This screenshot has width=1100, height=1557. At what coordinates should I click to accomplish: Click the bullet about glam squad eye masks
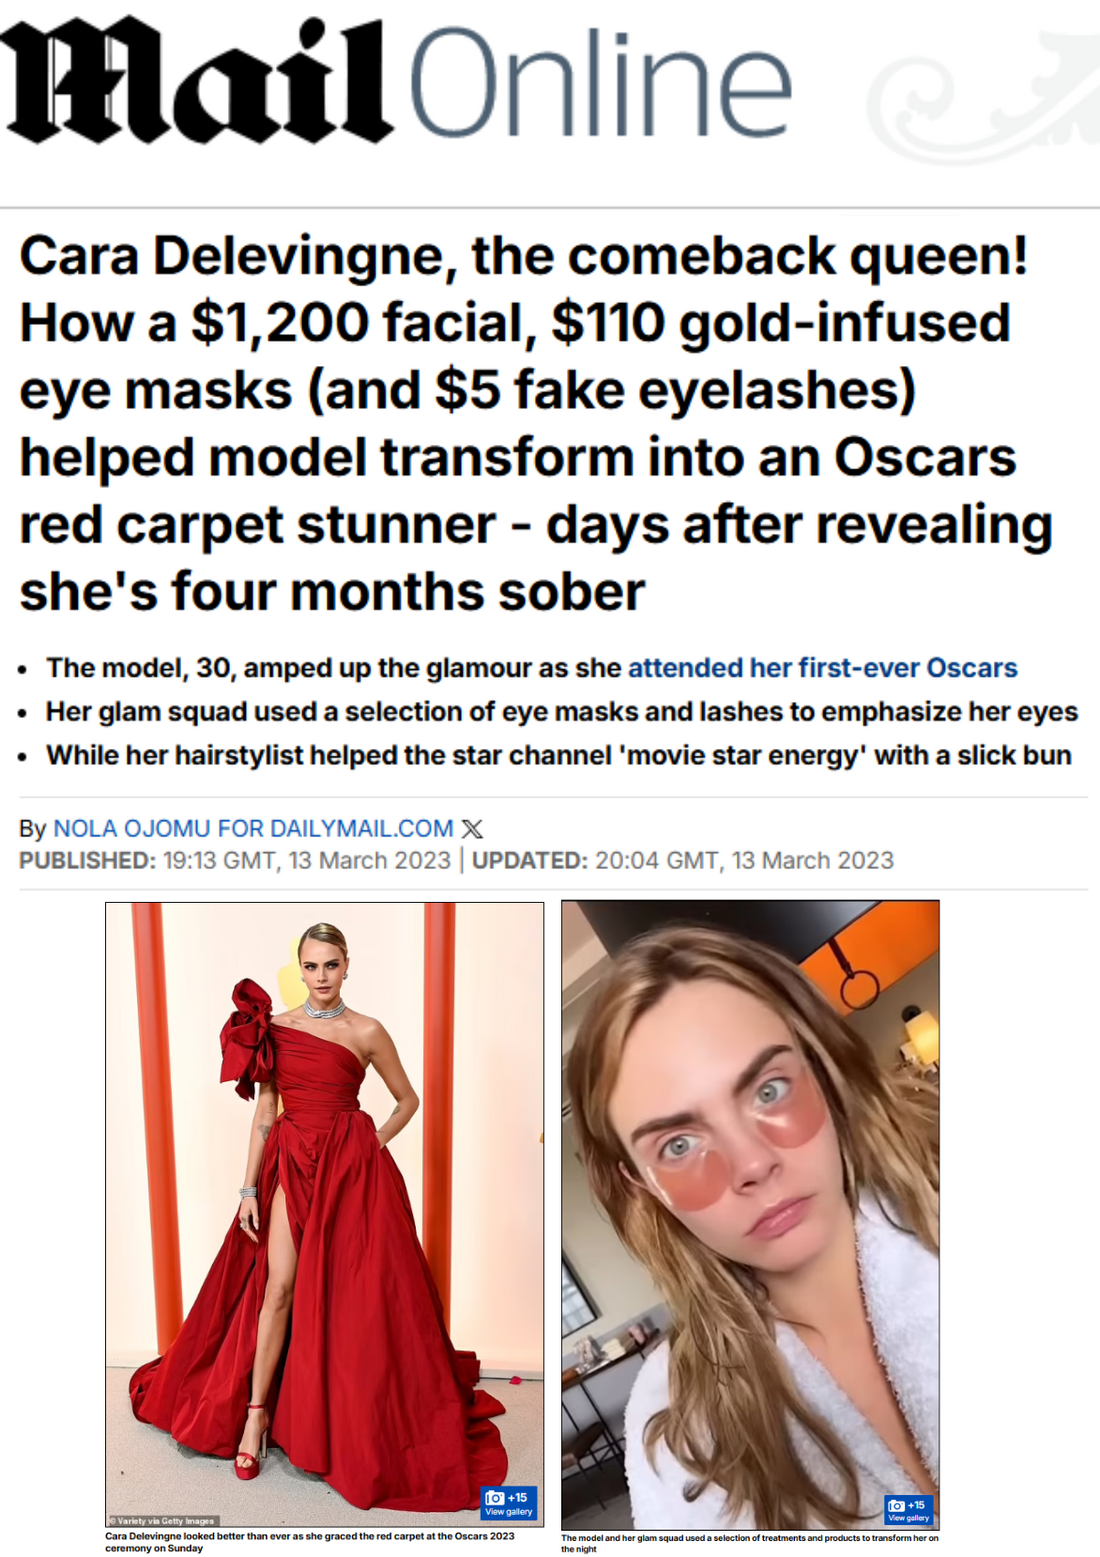(x=562, y=712)
